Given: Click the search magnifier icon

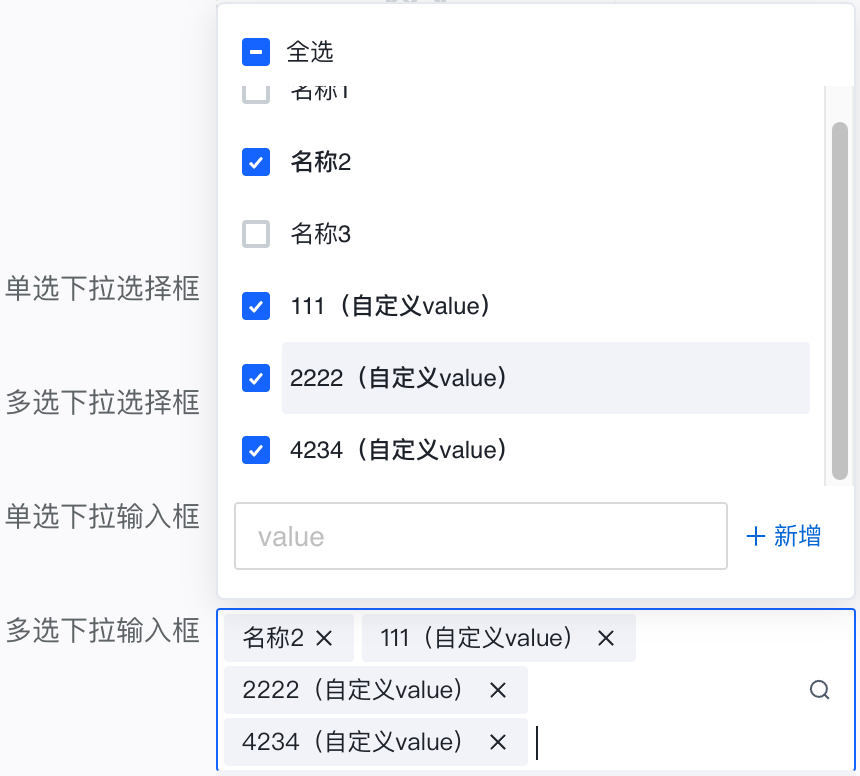Looking at the screenshot, I should click(820, 690).
